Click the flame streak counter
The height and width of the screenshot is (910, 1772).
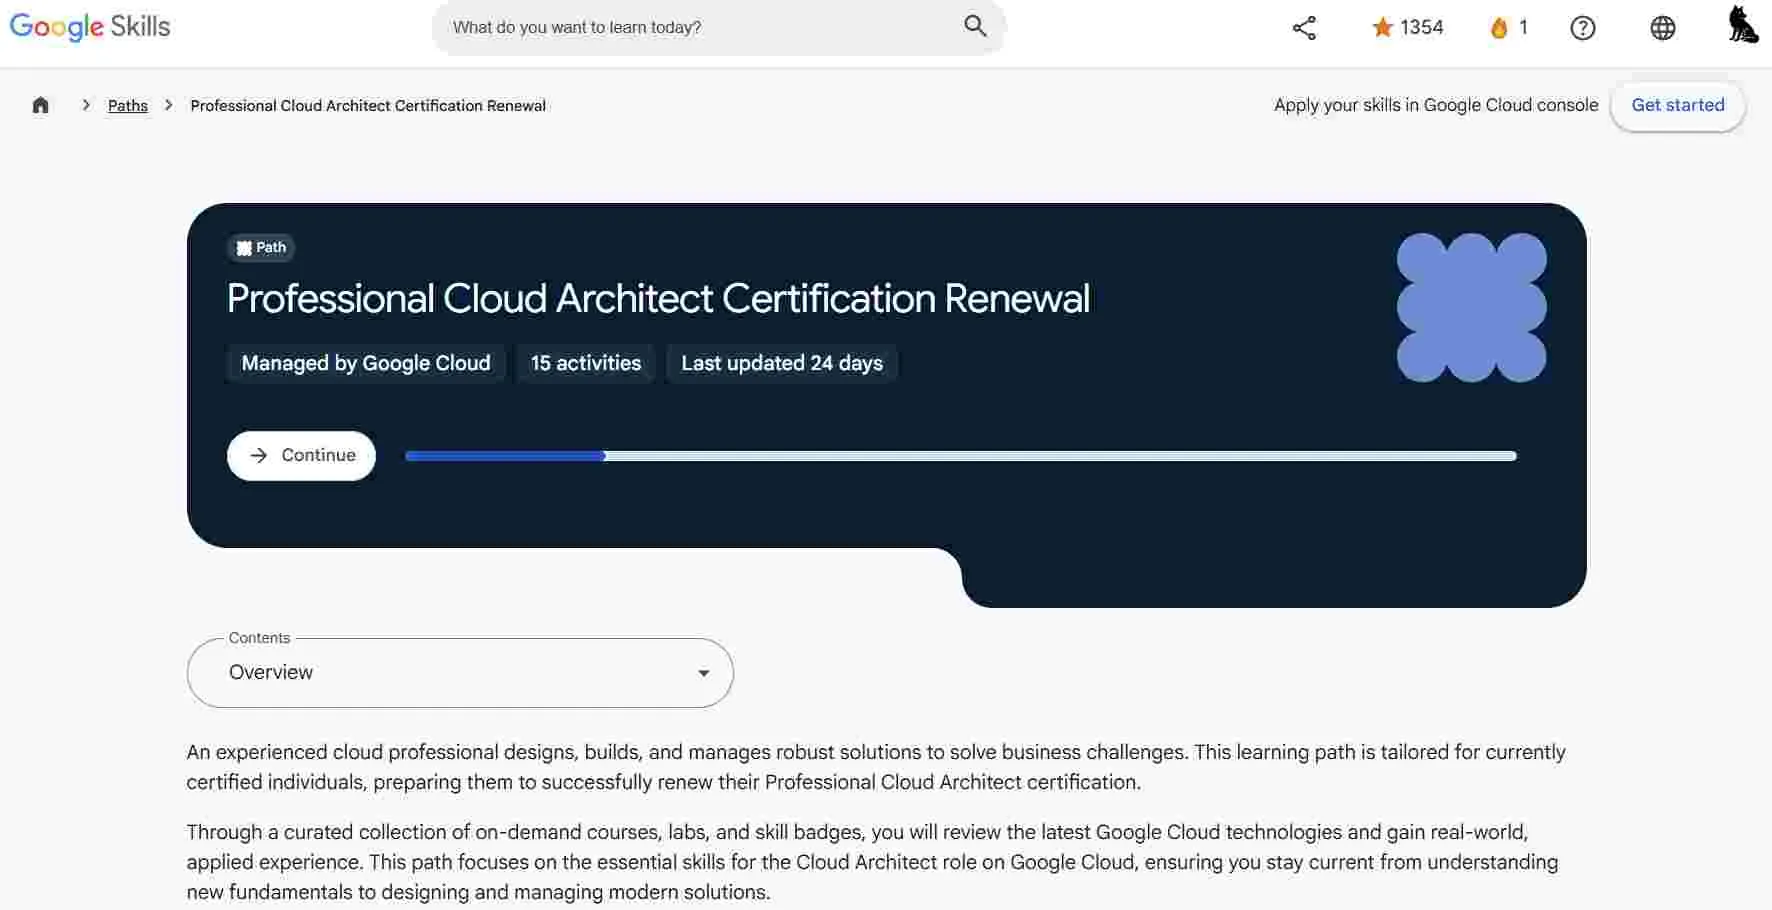pos(1509,28)
